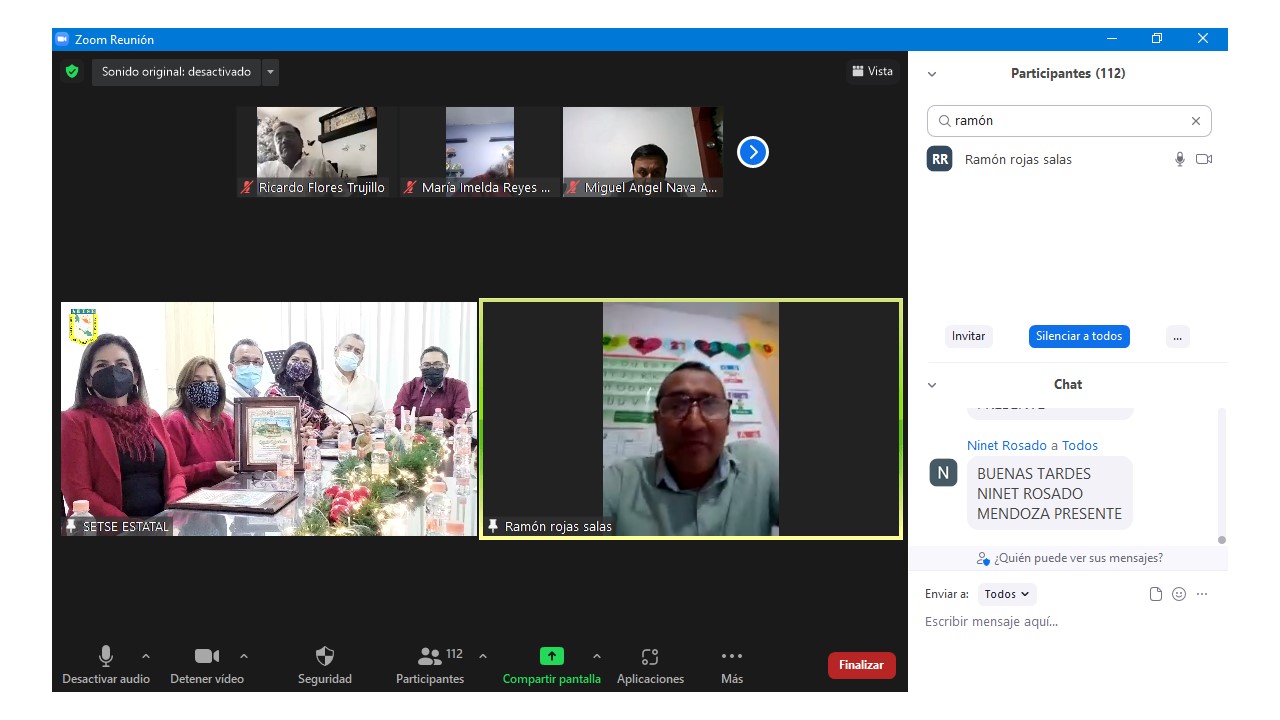Image resolution: width=1280 pixels, height=720 pixels.
Task: Click chat scrollbar thumb
Action: [x=1221, y=540]
